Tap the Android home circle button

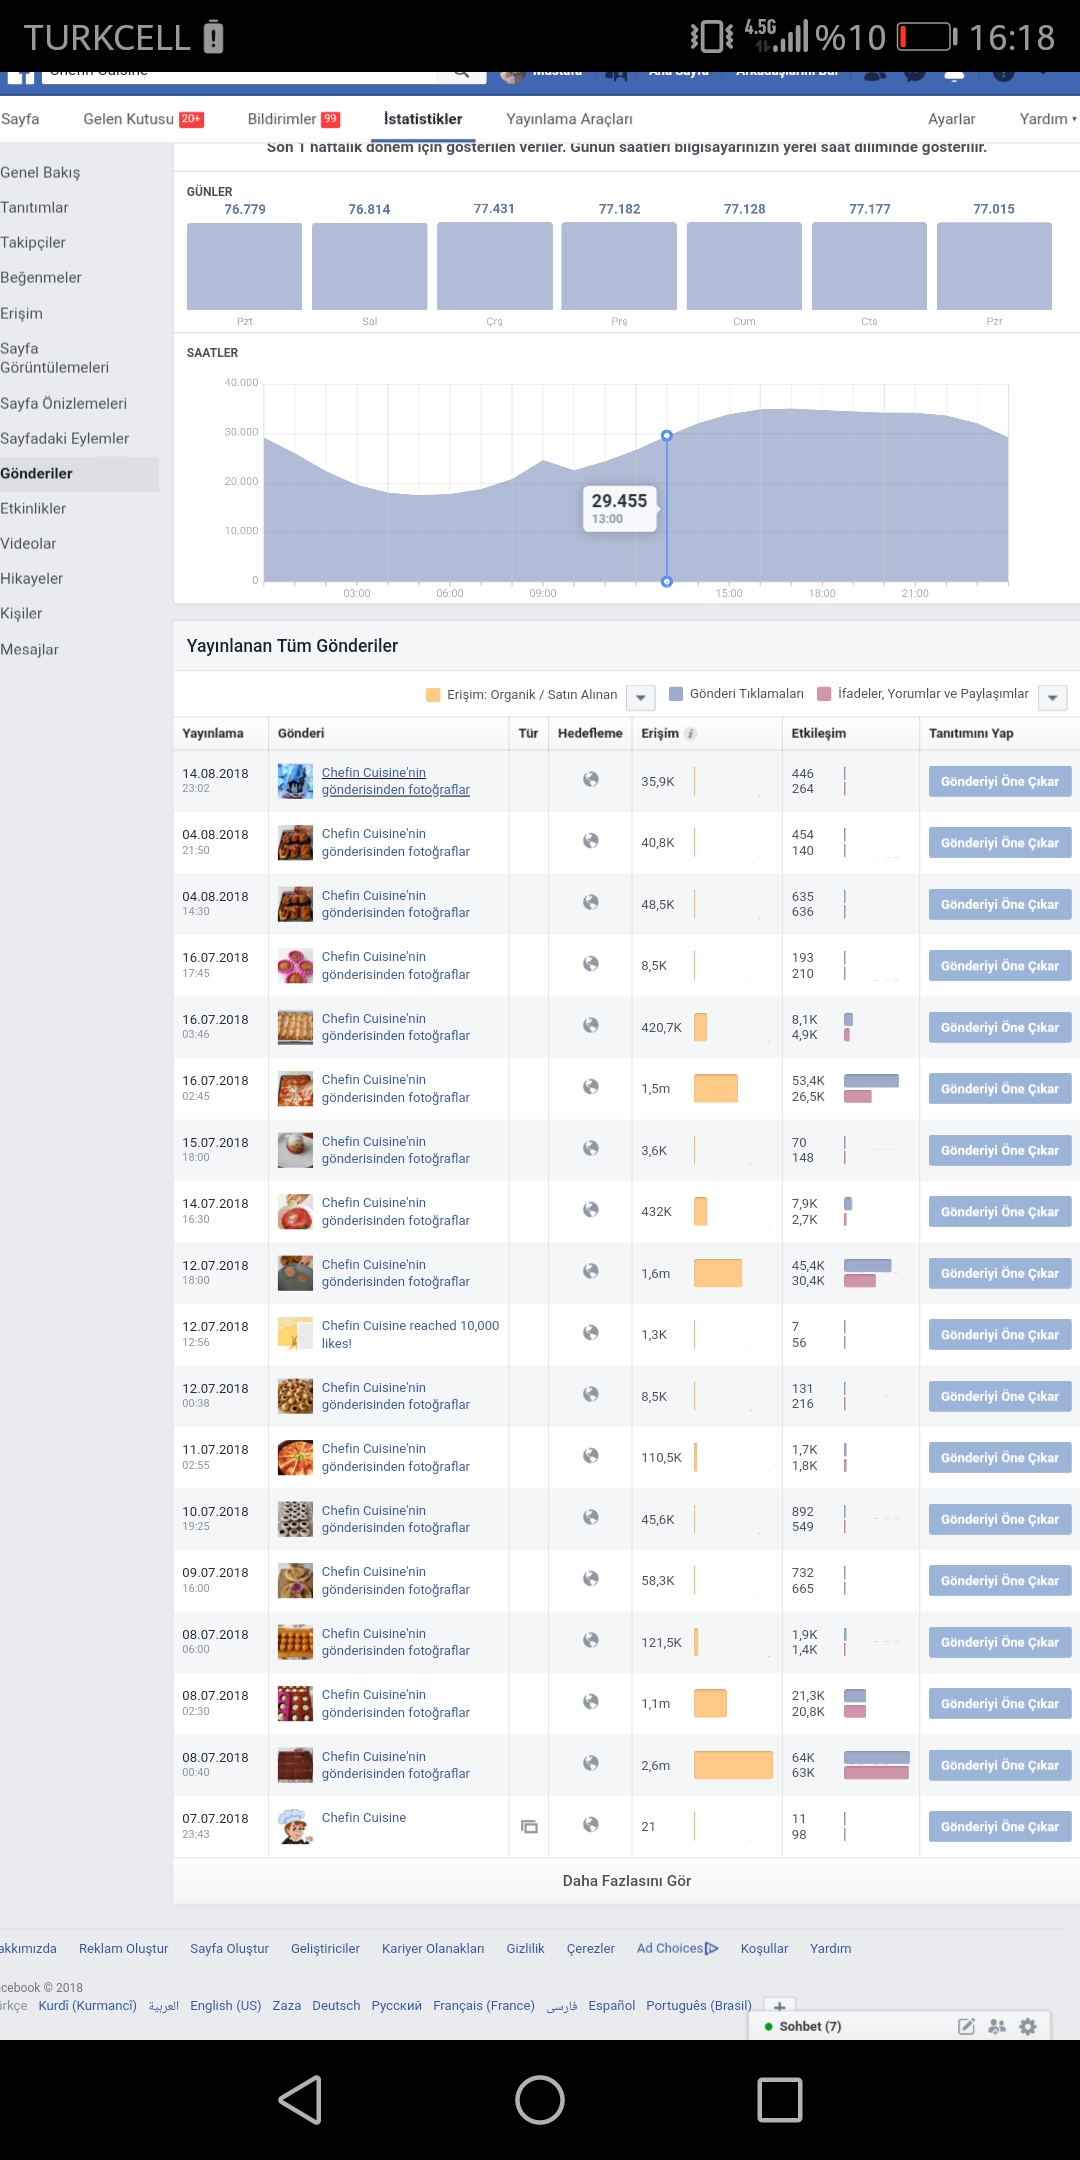tap(540, 2099)
